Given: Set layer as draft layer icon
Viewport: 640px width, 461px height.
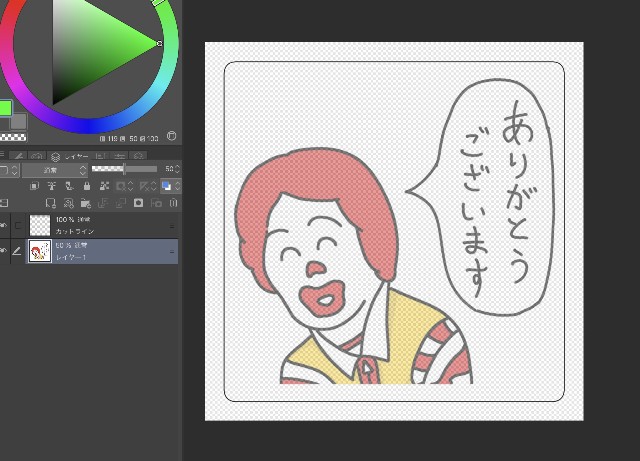Looking at the screenshot, I should coord(69,186).
